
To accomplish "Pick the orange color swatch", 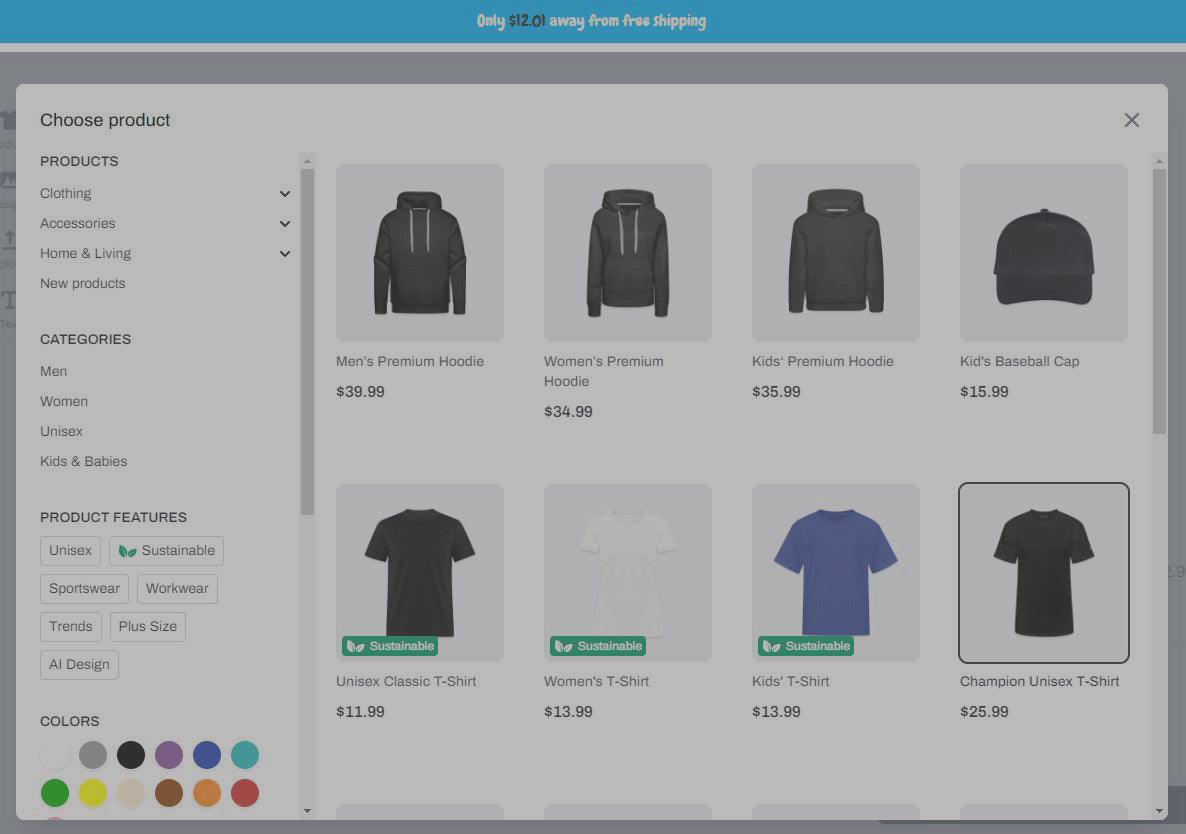I will (206, 792).
